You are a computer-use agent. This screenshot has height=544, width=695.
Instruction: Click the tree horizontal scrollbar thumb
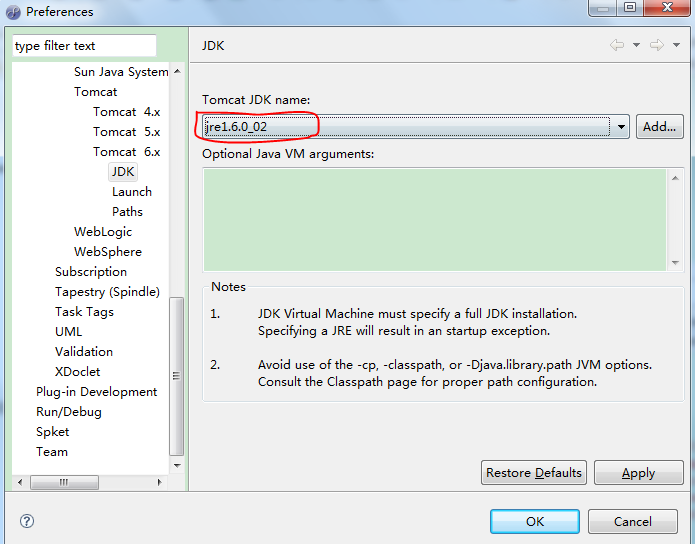point(64,482)
